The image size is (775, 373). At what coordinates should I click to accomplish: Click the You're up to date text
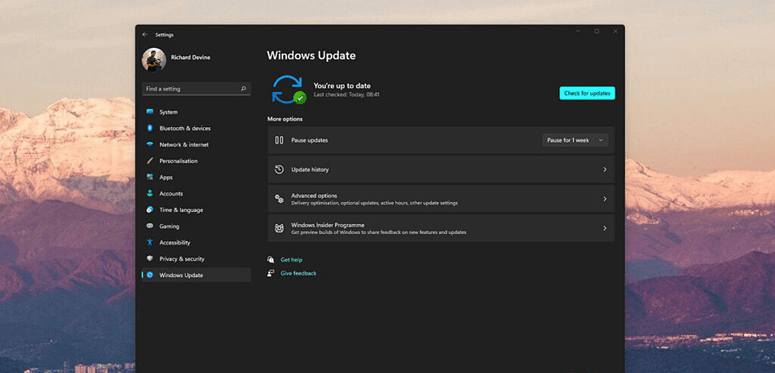tap(342, 85)
